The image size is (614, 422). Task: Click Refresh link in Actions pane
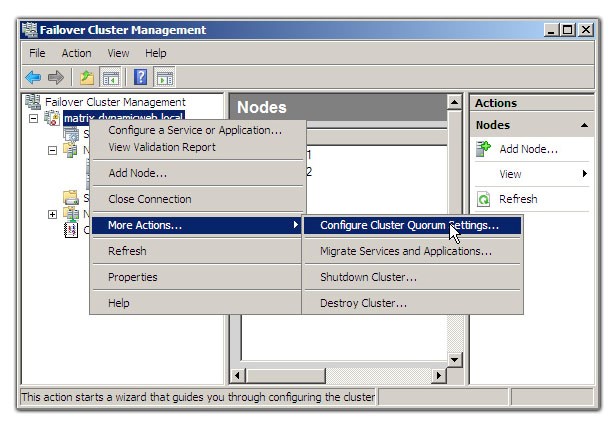click(518, 199)
